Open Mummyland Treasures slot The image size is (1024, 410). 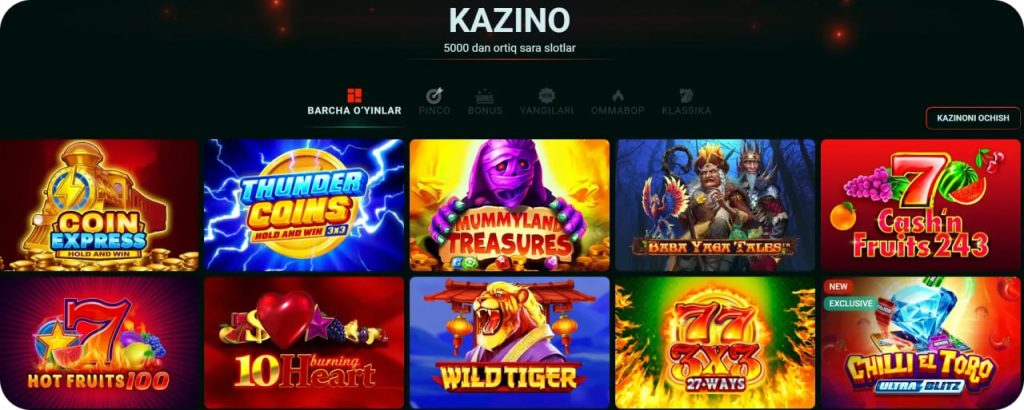509,205
